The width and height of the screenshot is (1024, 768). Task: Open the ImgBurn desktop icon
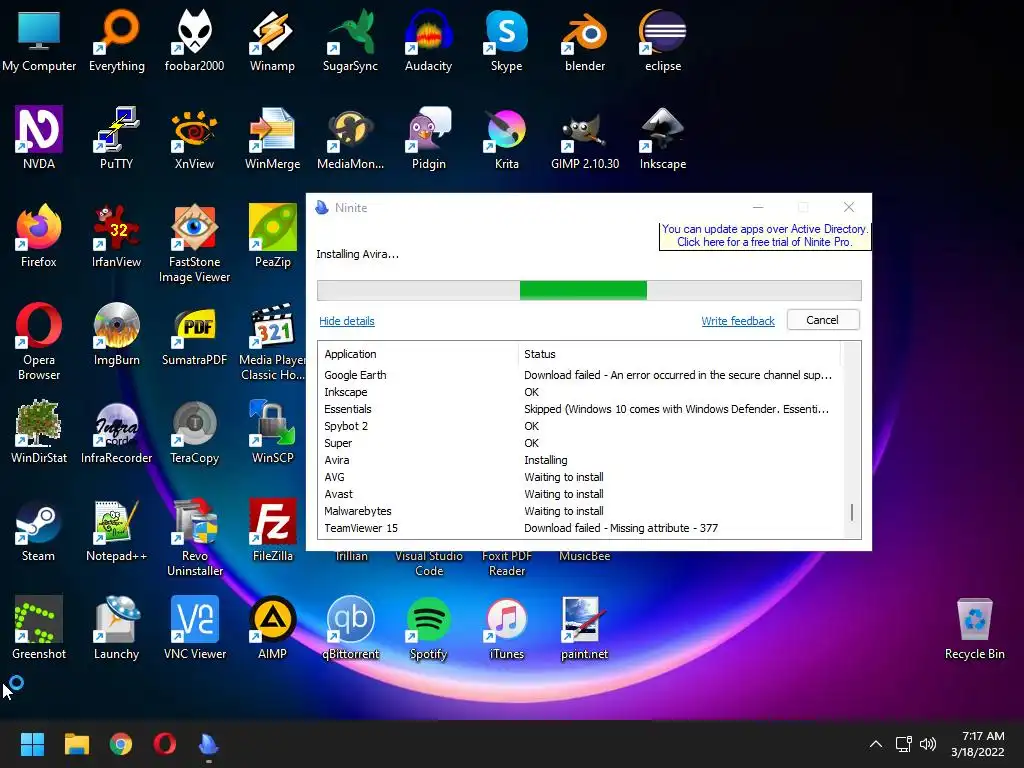pyautogui.click(x=116, y=333)
